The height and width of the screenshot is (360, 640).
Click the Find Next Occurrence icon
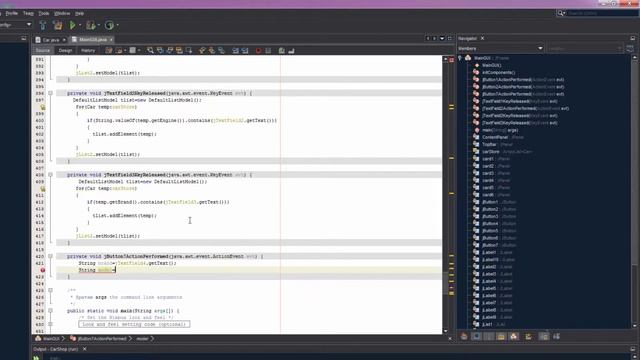(x=169, y=50)
